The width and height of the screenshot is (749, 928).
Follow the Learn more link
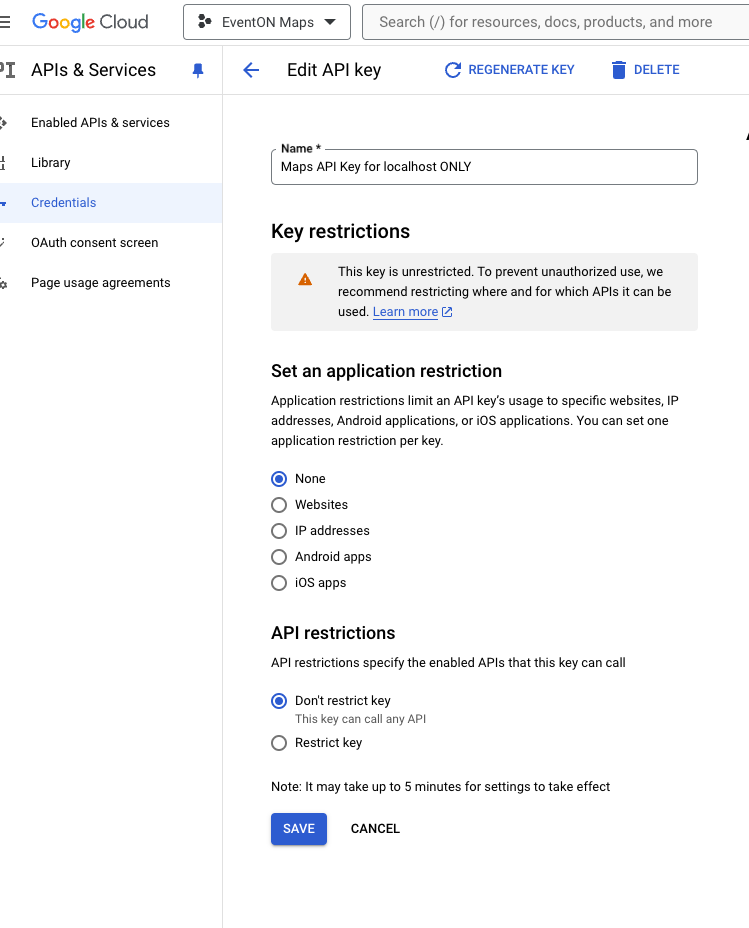click(x=405, y=312)
